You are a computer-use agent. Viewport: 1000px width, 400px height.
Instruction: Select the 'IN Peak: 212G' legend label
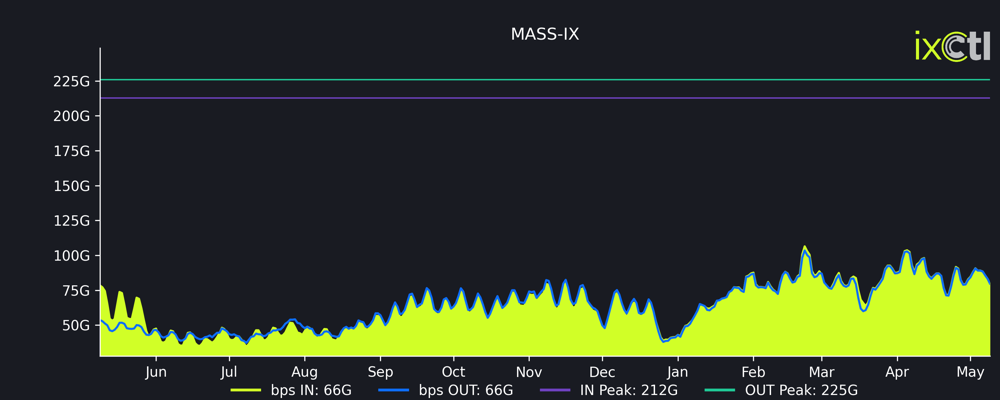click(628, 390)
